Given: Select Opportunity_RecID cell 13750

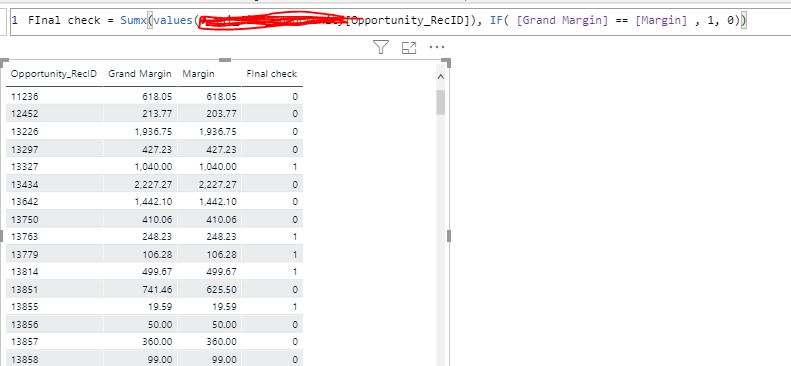Looking at the screenshot, I should 25,219.
